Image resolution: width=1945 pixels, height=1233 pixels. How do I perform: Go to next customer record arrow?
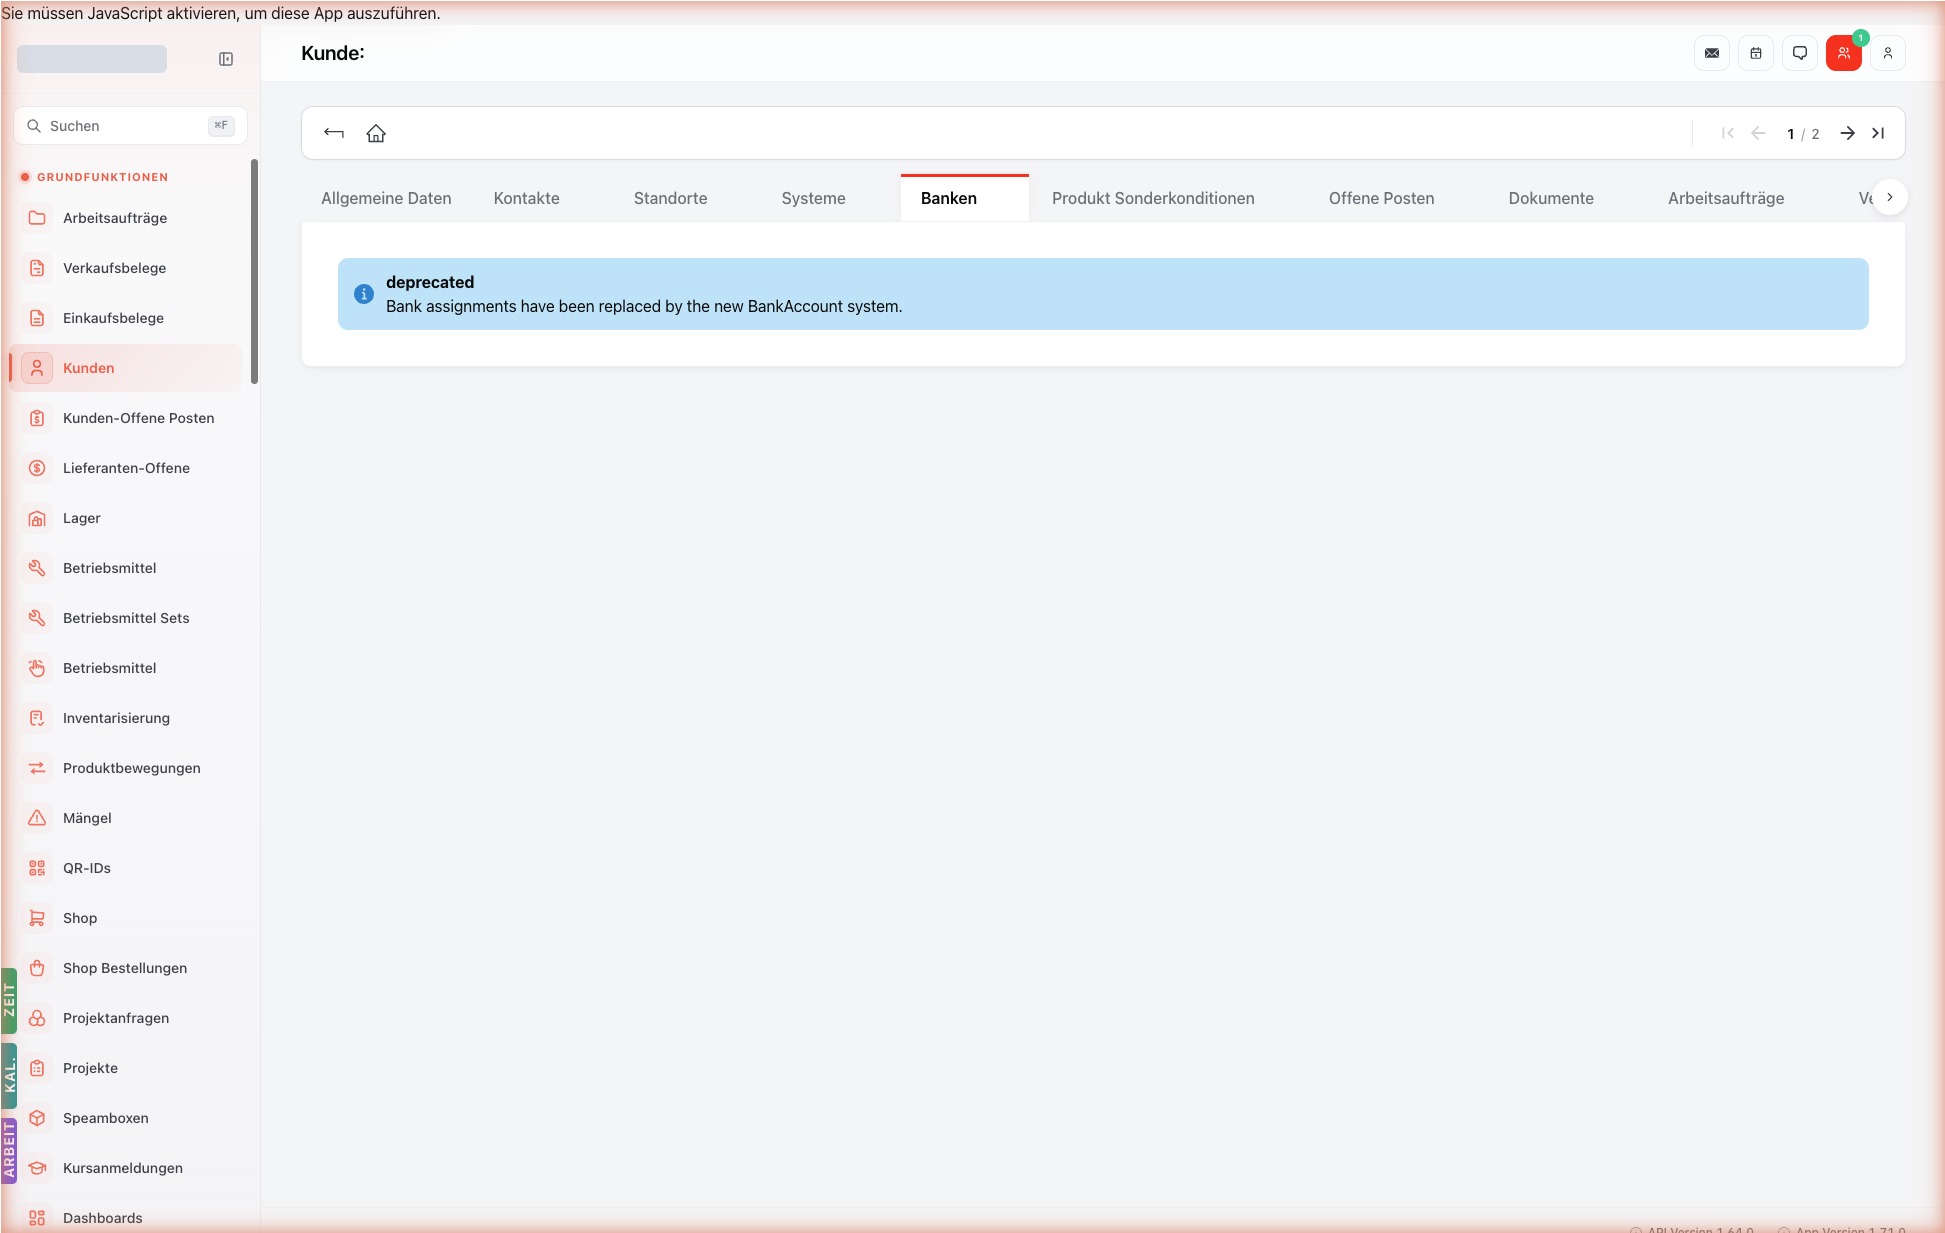(x=1848, y=133)
